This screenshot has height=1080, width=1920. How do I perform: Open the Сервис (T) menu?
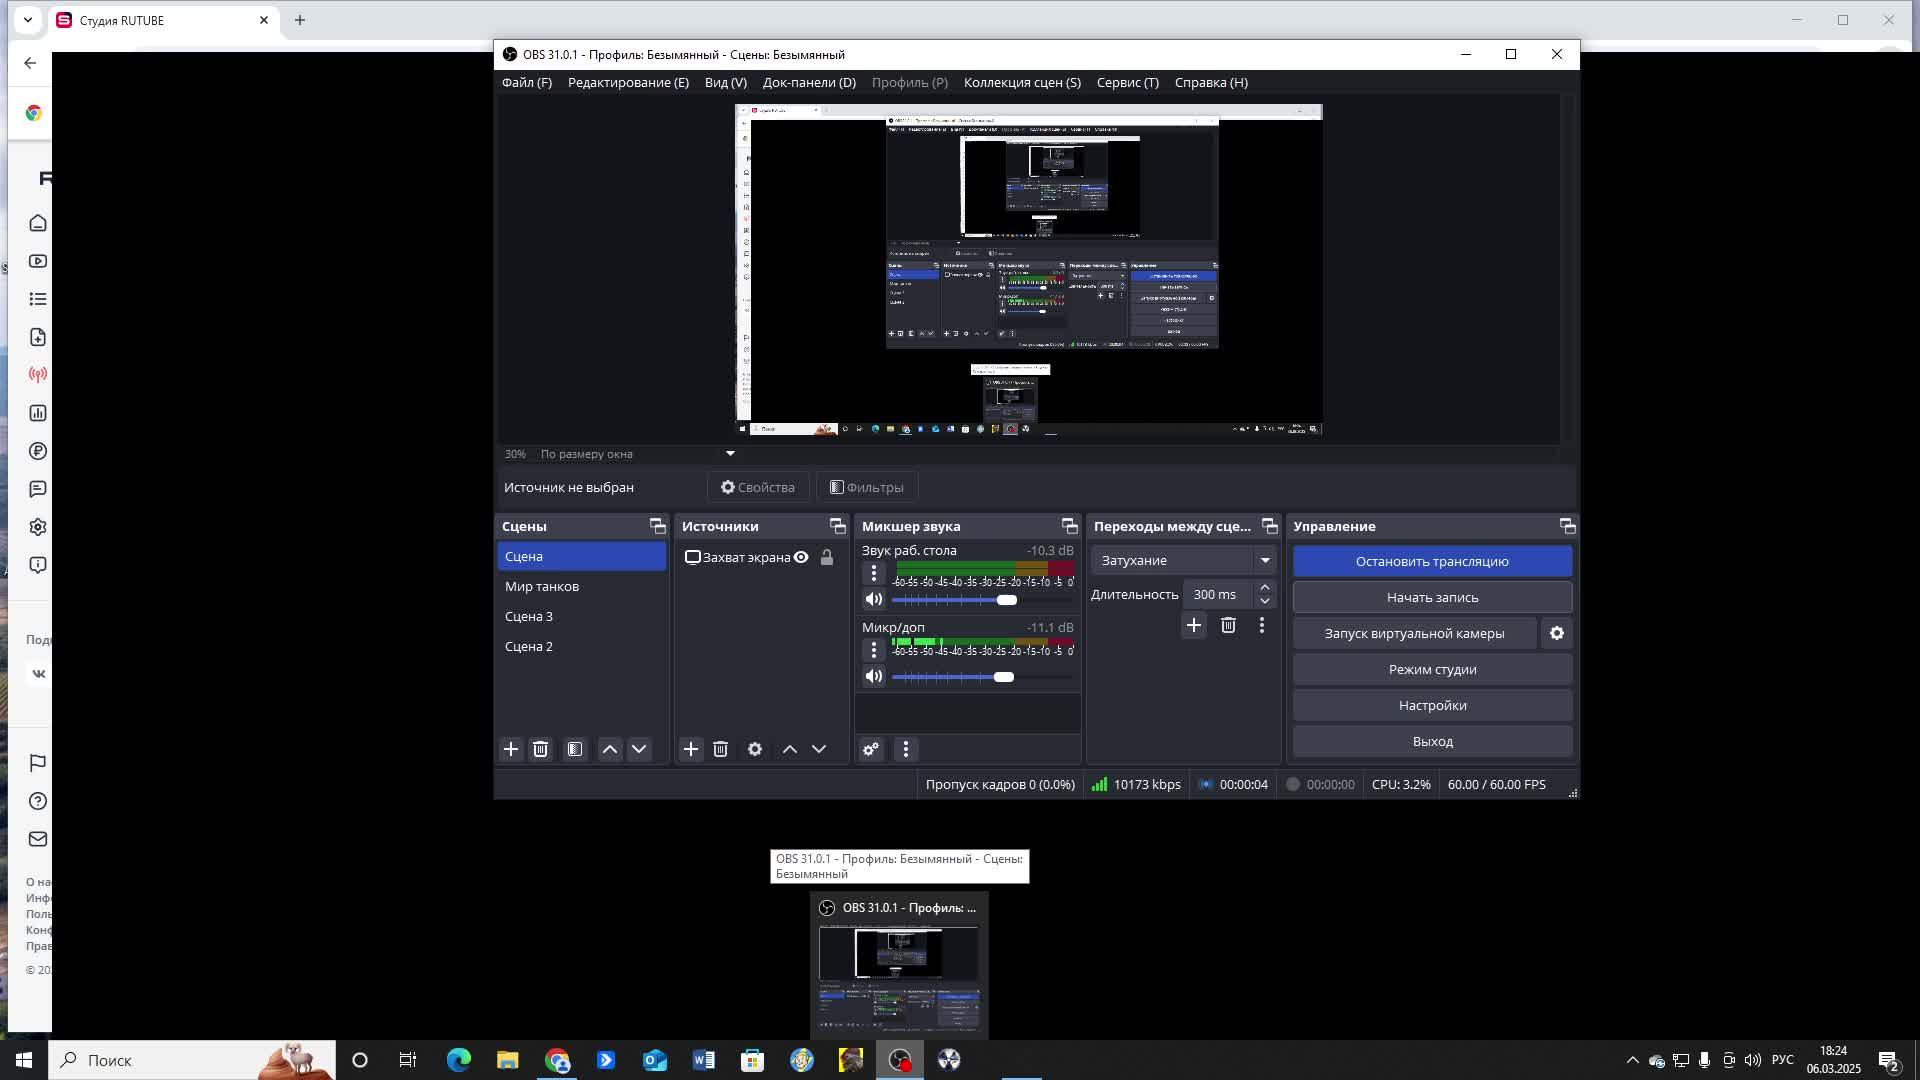(x=1127, y=82)
